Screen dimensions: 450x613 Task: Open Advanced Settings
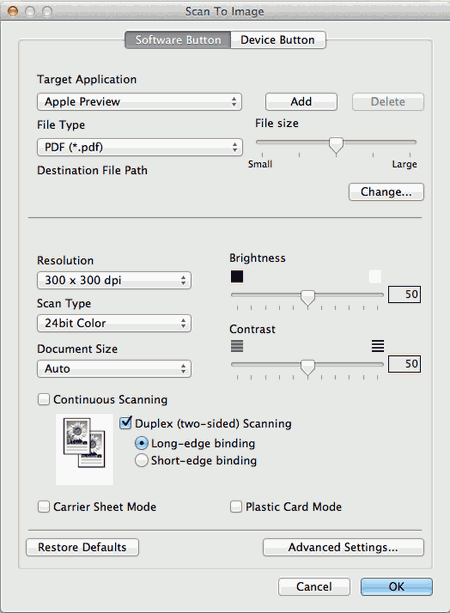click(343, 547)
